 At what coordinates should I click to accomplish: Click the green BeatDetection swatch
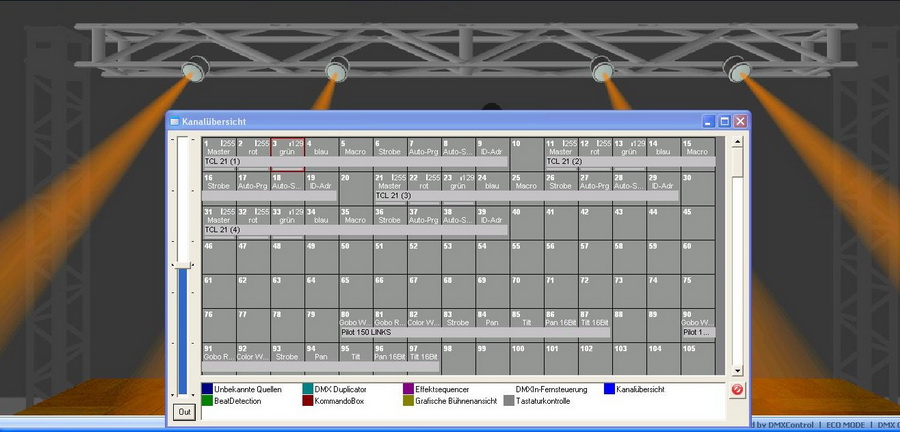(x=207, y=401)
